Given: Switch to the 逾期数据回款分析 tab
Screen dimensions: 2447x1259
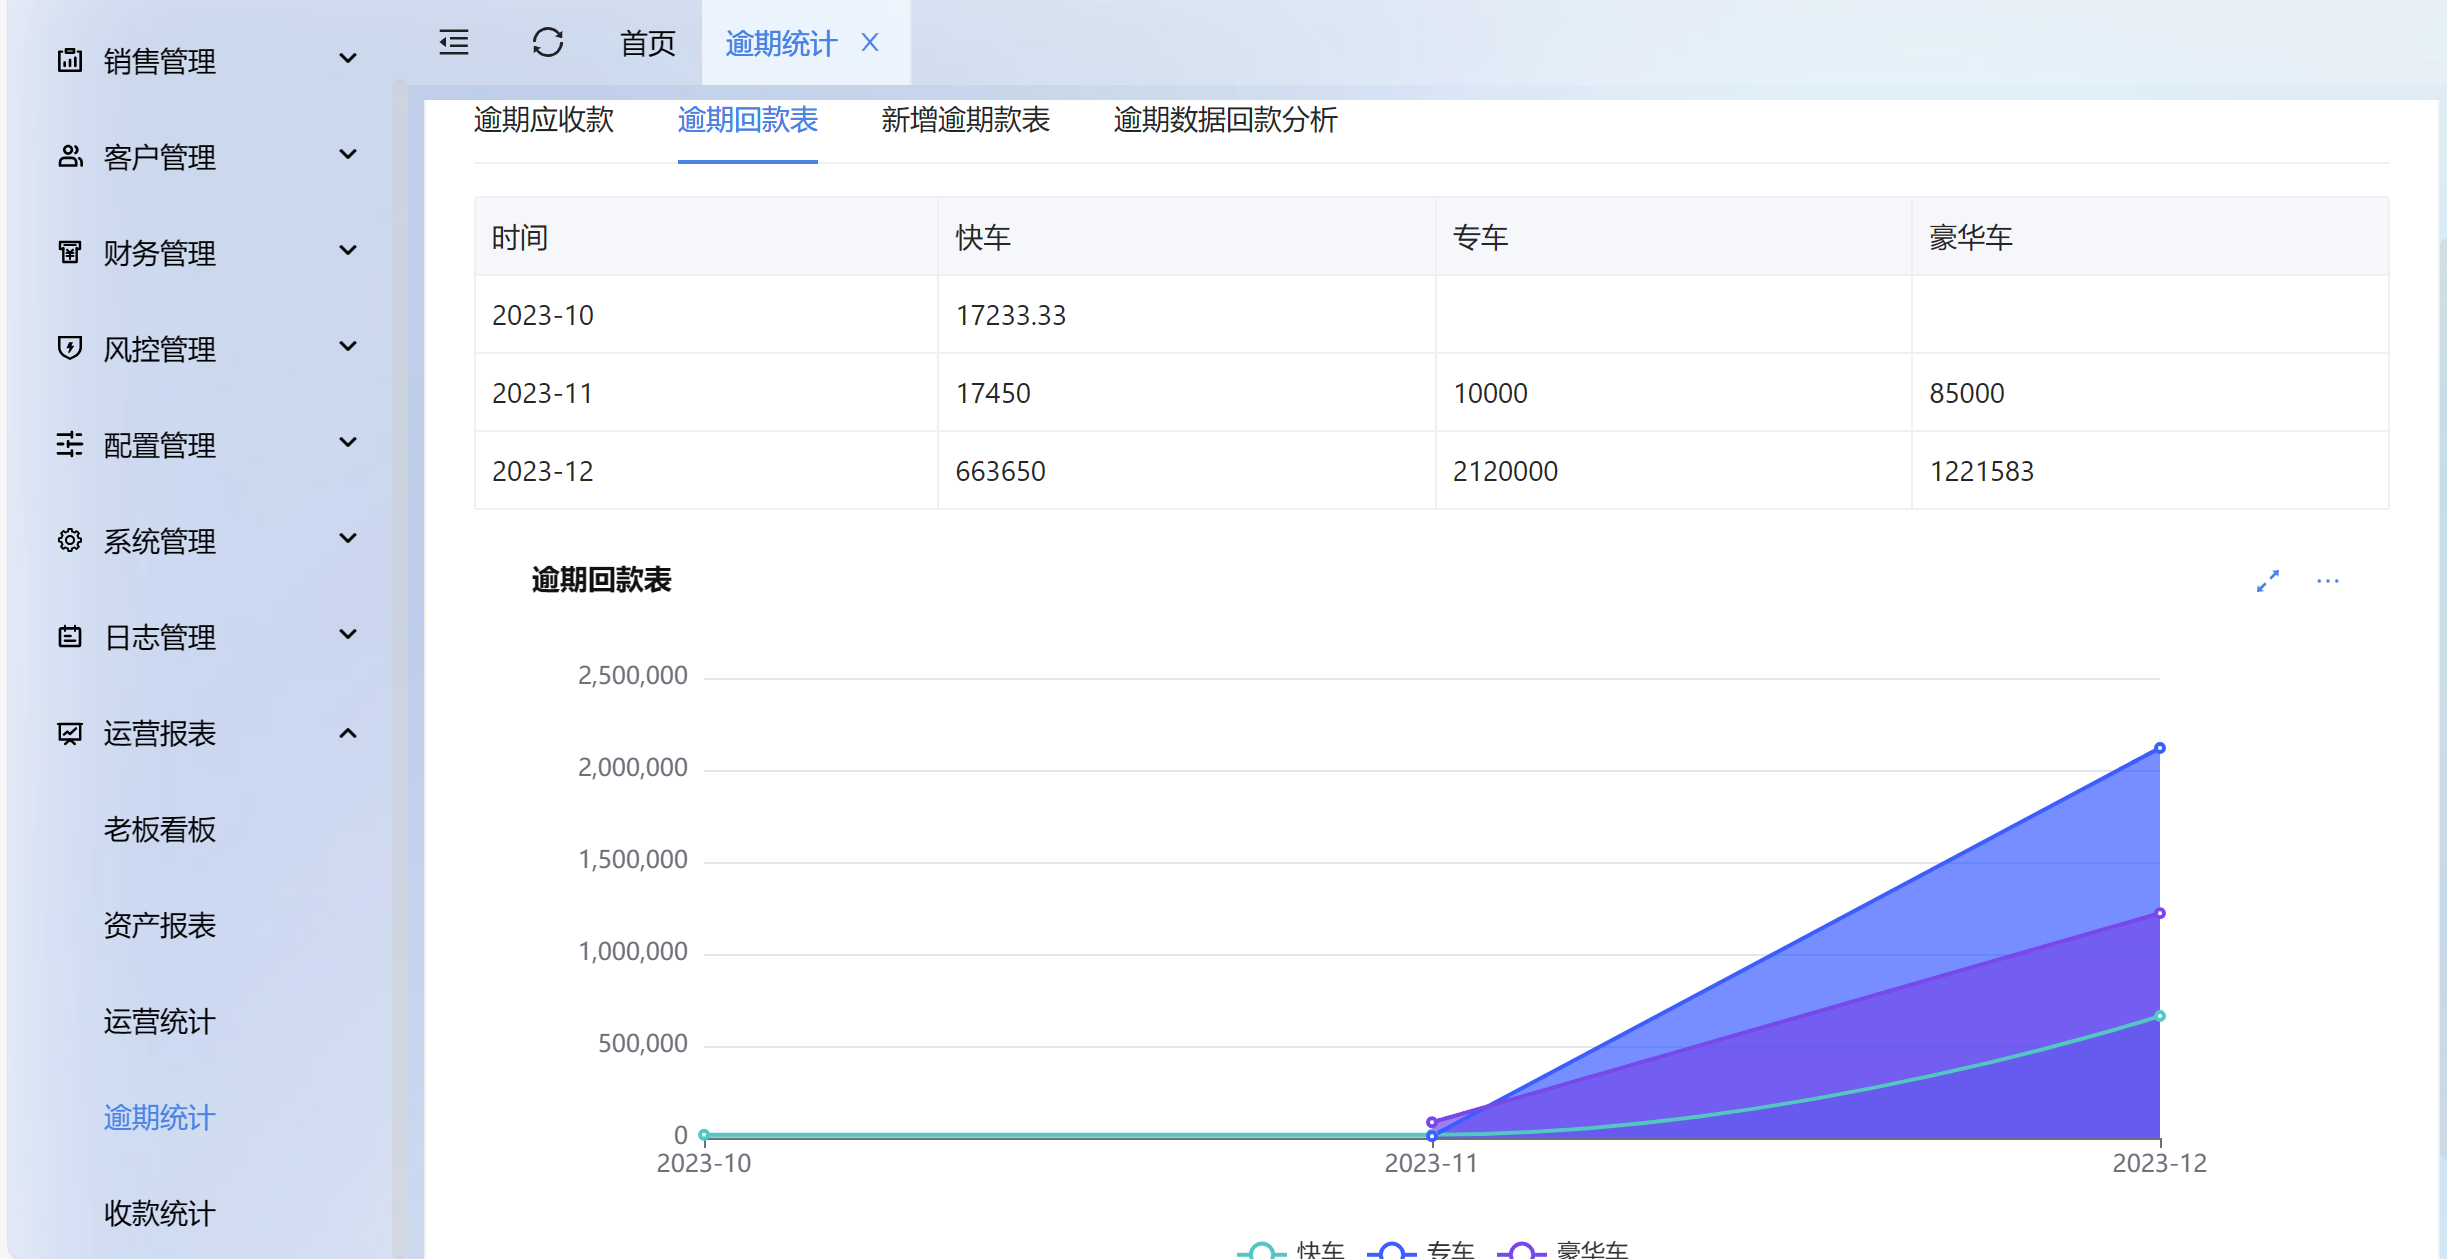Looking at the screenshot, I should (1225, 120).
